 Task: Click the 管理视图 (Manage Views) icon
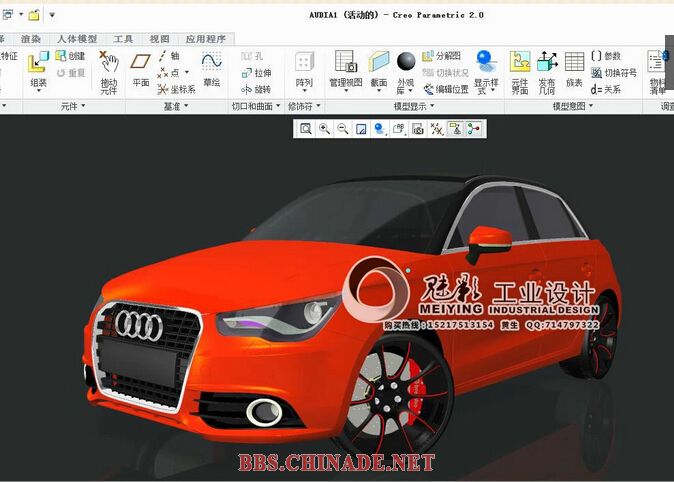coord(346,68)
